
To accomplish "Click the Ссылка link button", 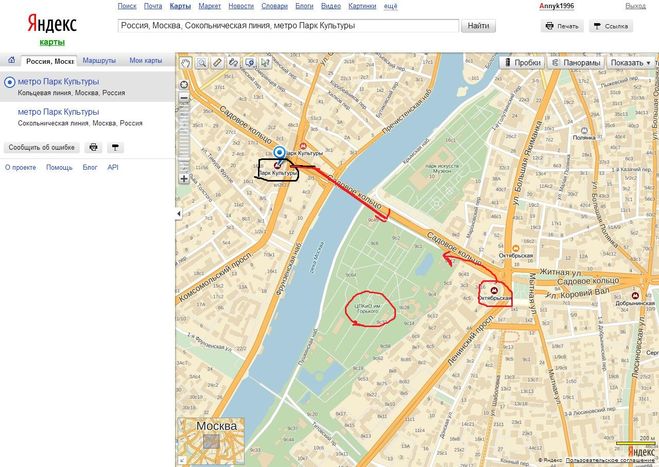I will pos(611,26).
